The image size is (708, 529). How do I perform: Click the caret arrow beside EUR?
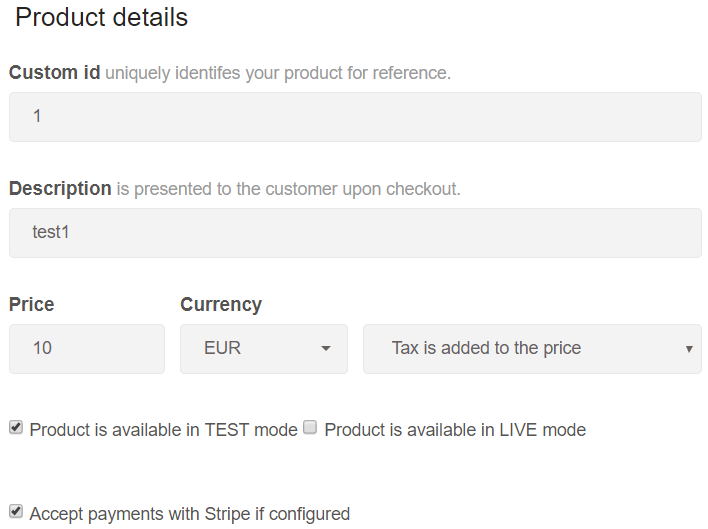coord(326,348)
